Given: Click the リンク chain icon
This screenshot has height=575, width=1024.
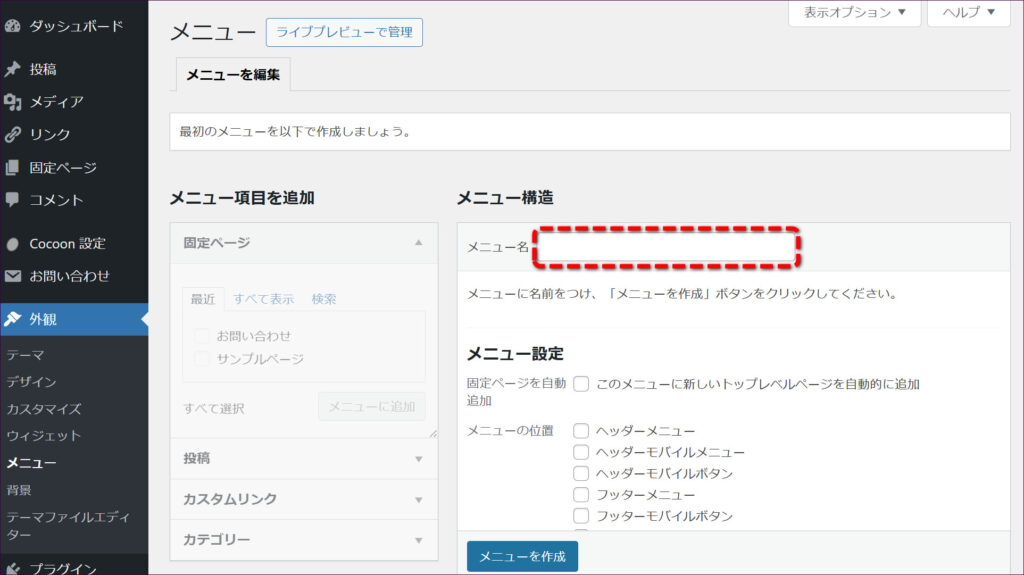Looking at the screenshot, I should point(13,135).
